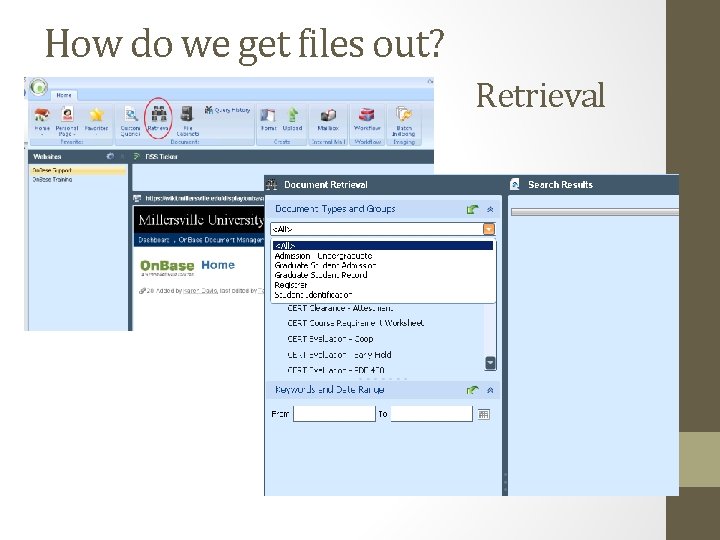Screen dimensions: 720x540
Task: Collapse the Keywords and Date Range section
Action: click(x=490, y=390)
